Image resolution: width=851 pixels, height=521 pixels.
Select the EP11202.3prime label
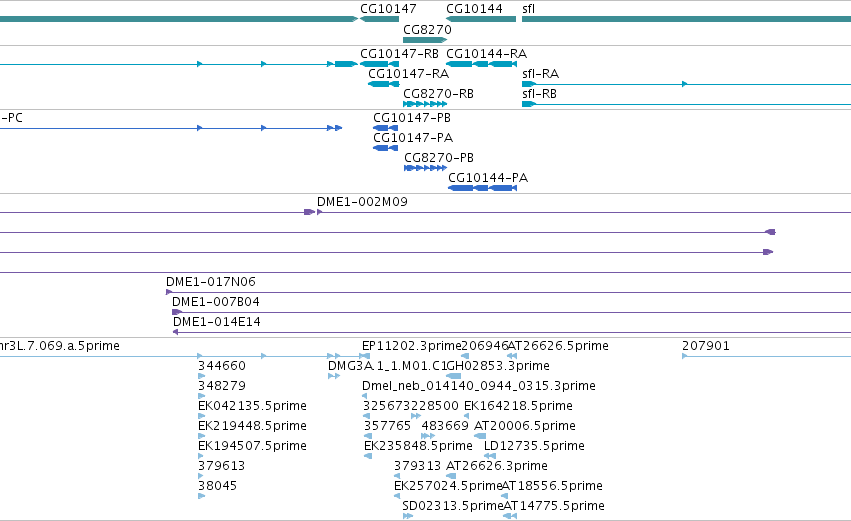click(411, 346)
